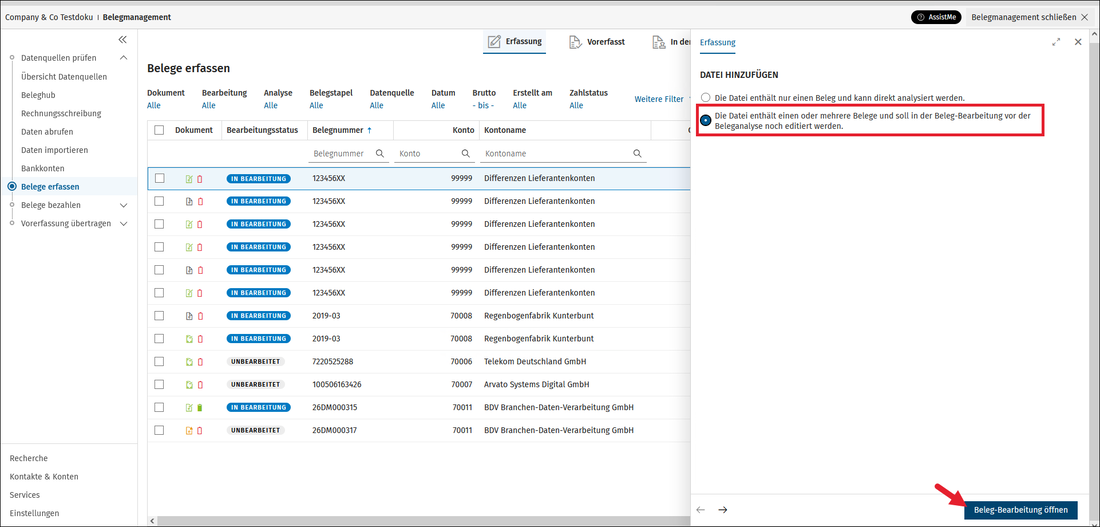Click Weitere Filter link

(659, 99)
